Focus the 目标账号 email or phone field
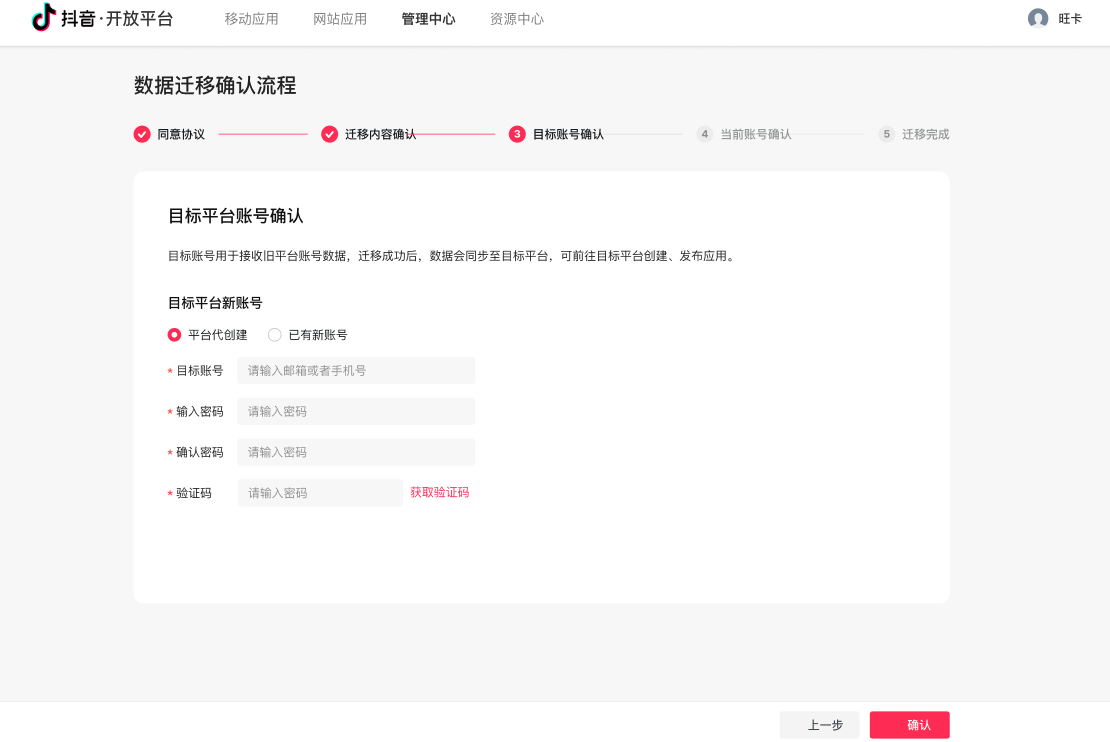This screenshot has height=742, width=1110. click(x=356, y=370)
